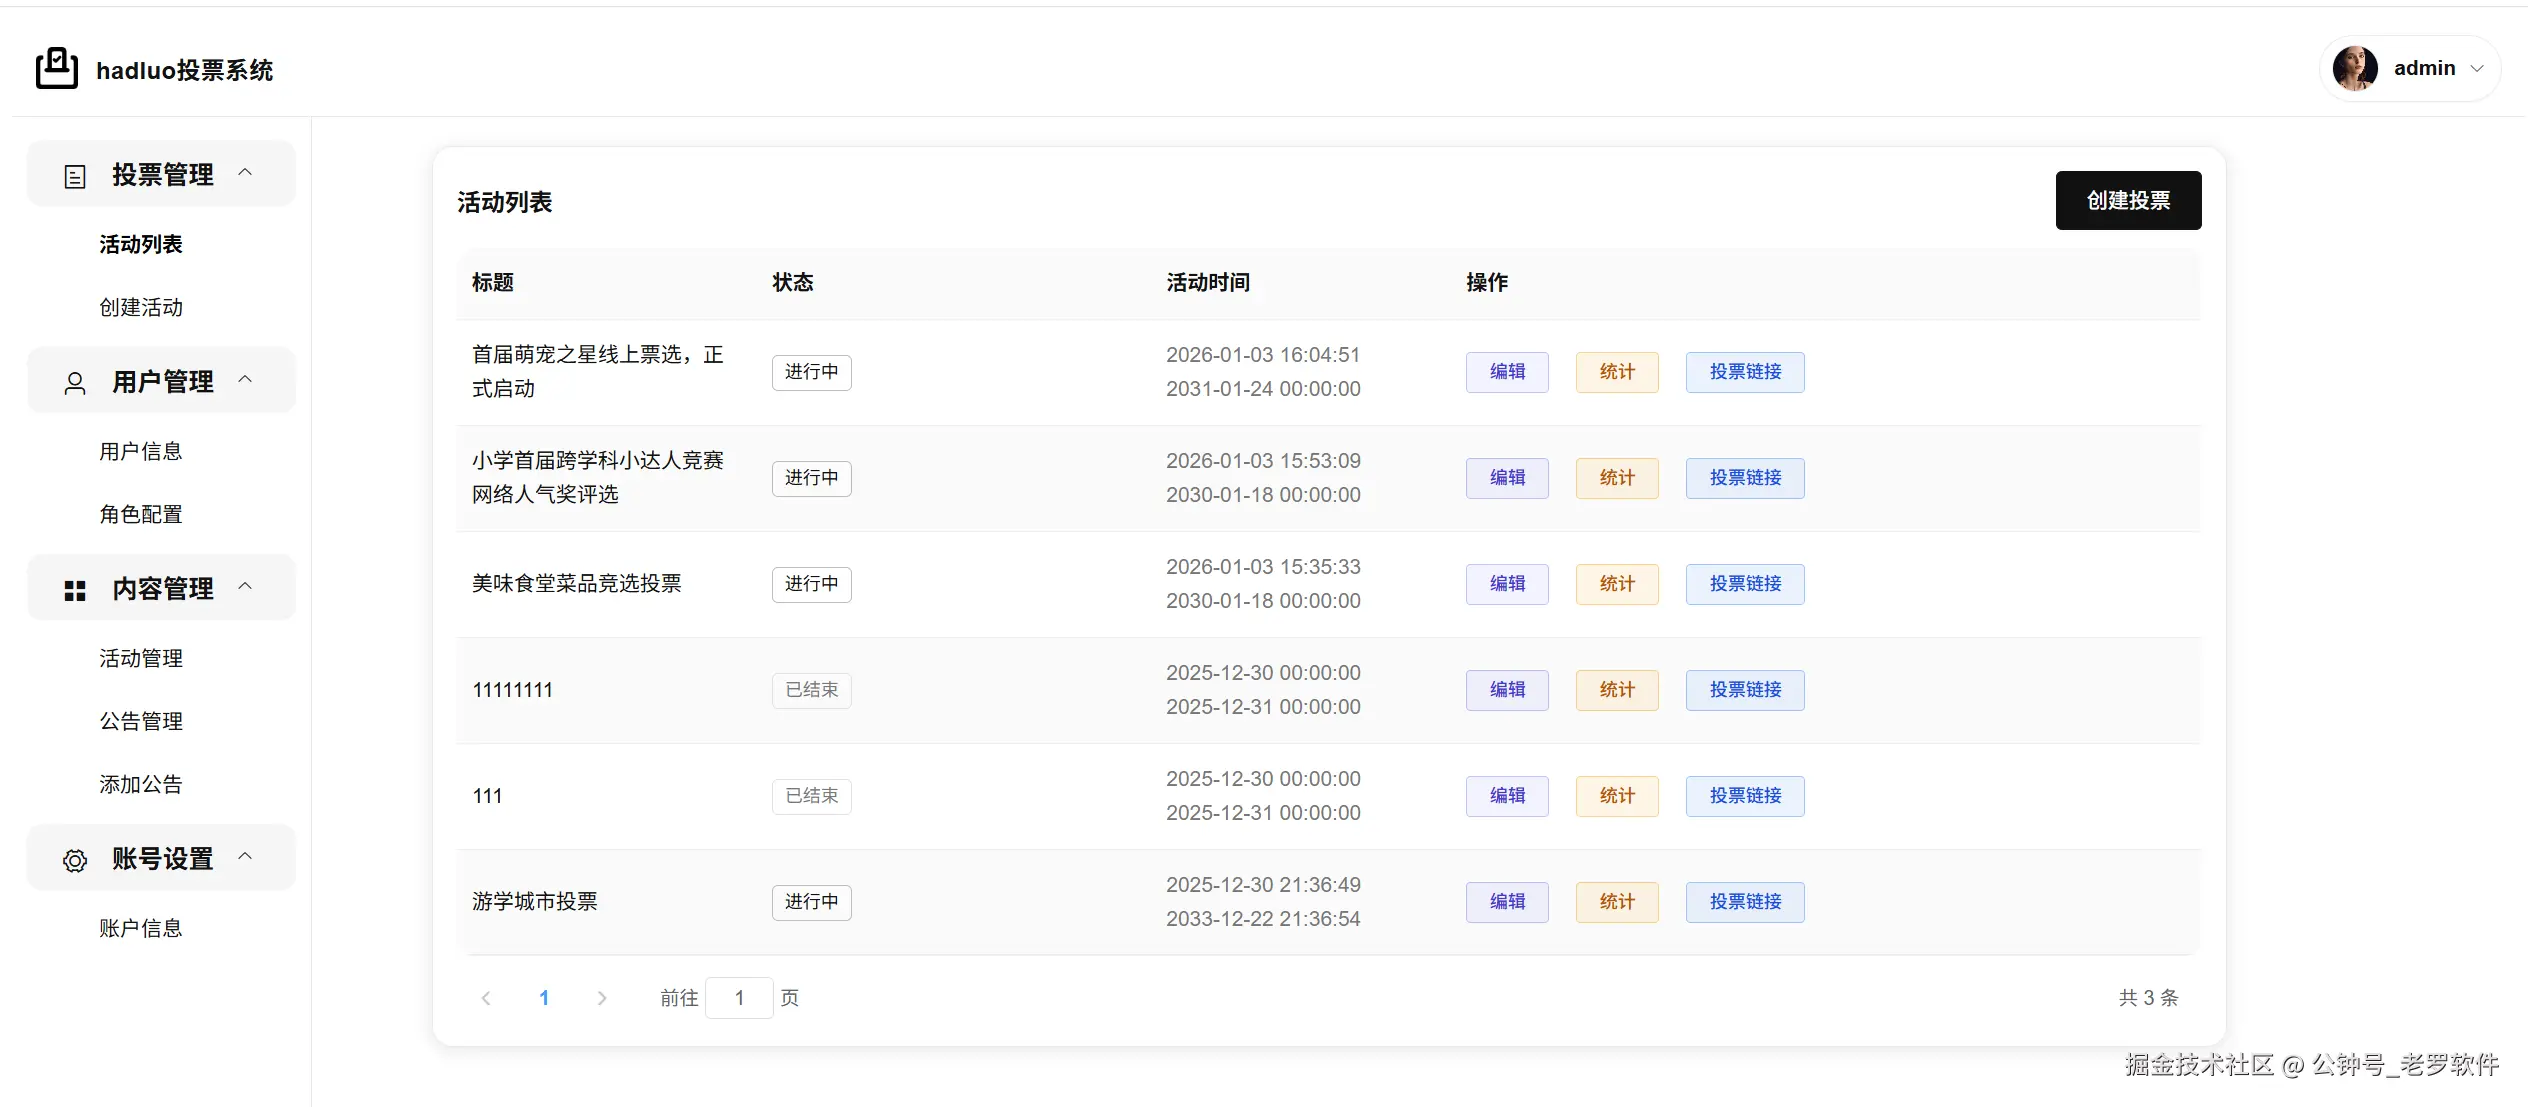Collapse the 用户管理 section chevron
Viewport: 2528px width, 1107px height.
click(245, 380)
